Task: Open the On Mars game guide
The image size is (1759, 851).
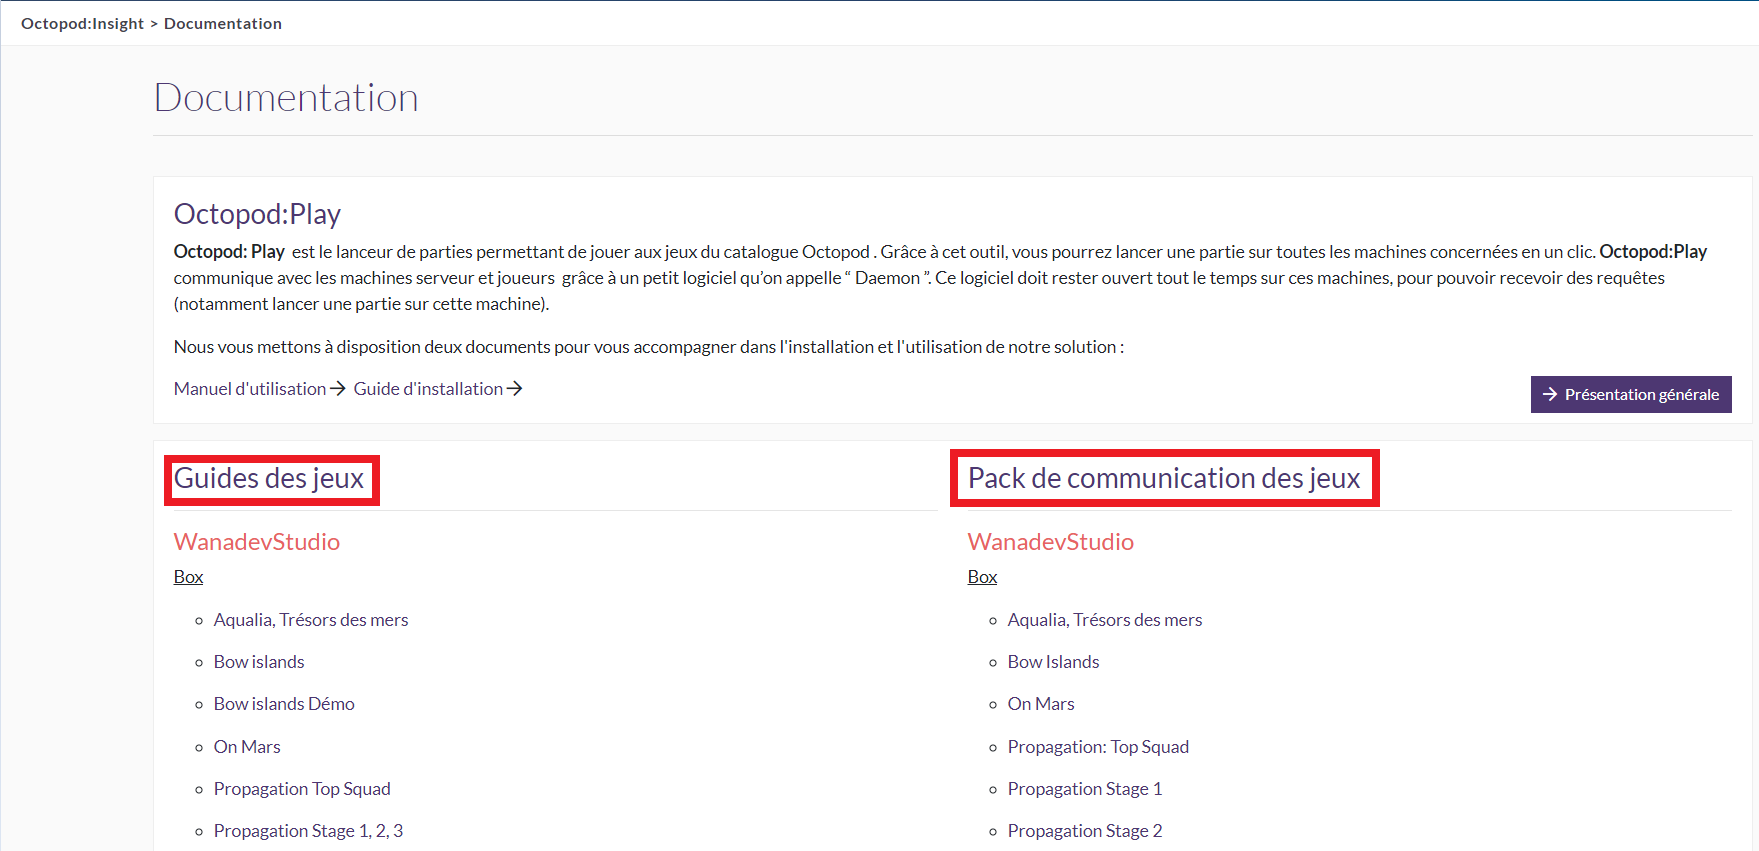Action: coord(247,747)
